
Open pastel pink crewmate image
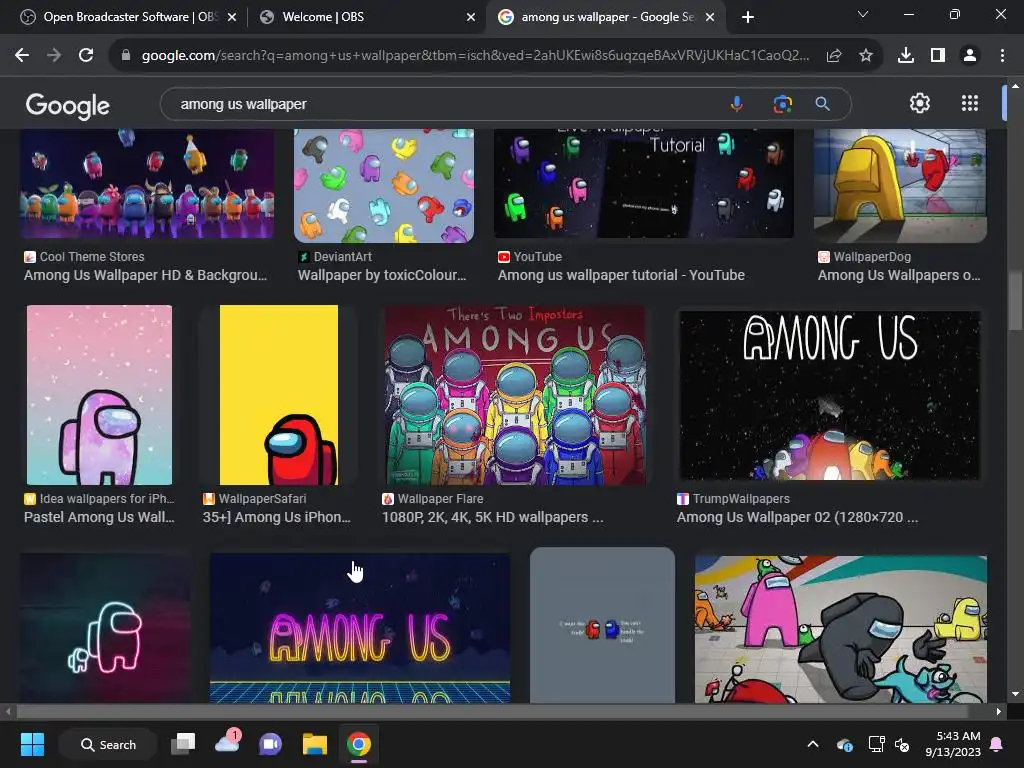click(99, 395)
